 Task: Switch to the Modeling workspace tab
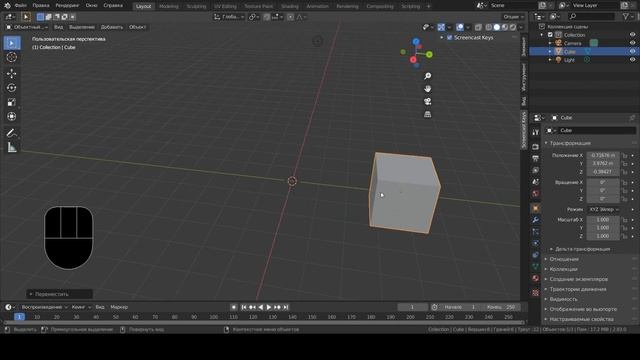(169, 6)
